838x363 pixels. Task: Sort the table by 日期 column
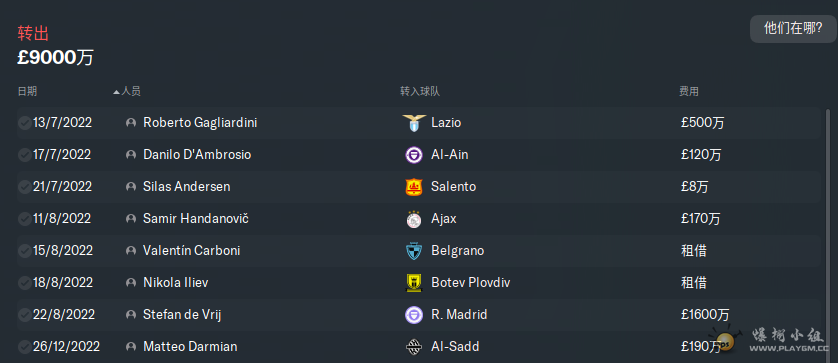27,91
